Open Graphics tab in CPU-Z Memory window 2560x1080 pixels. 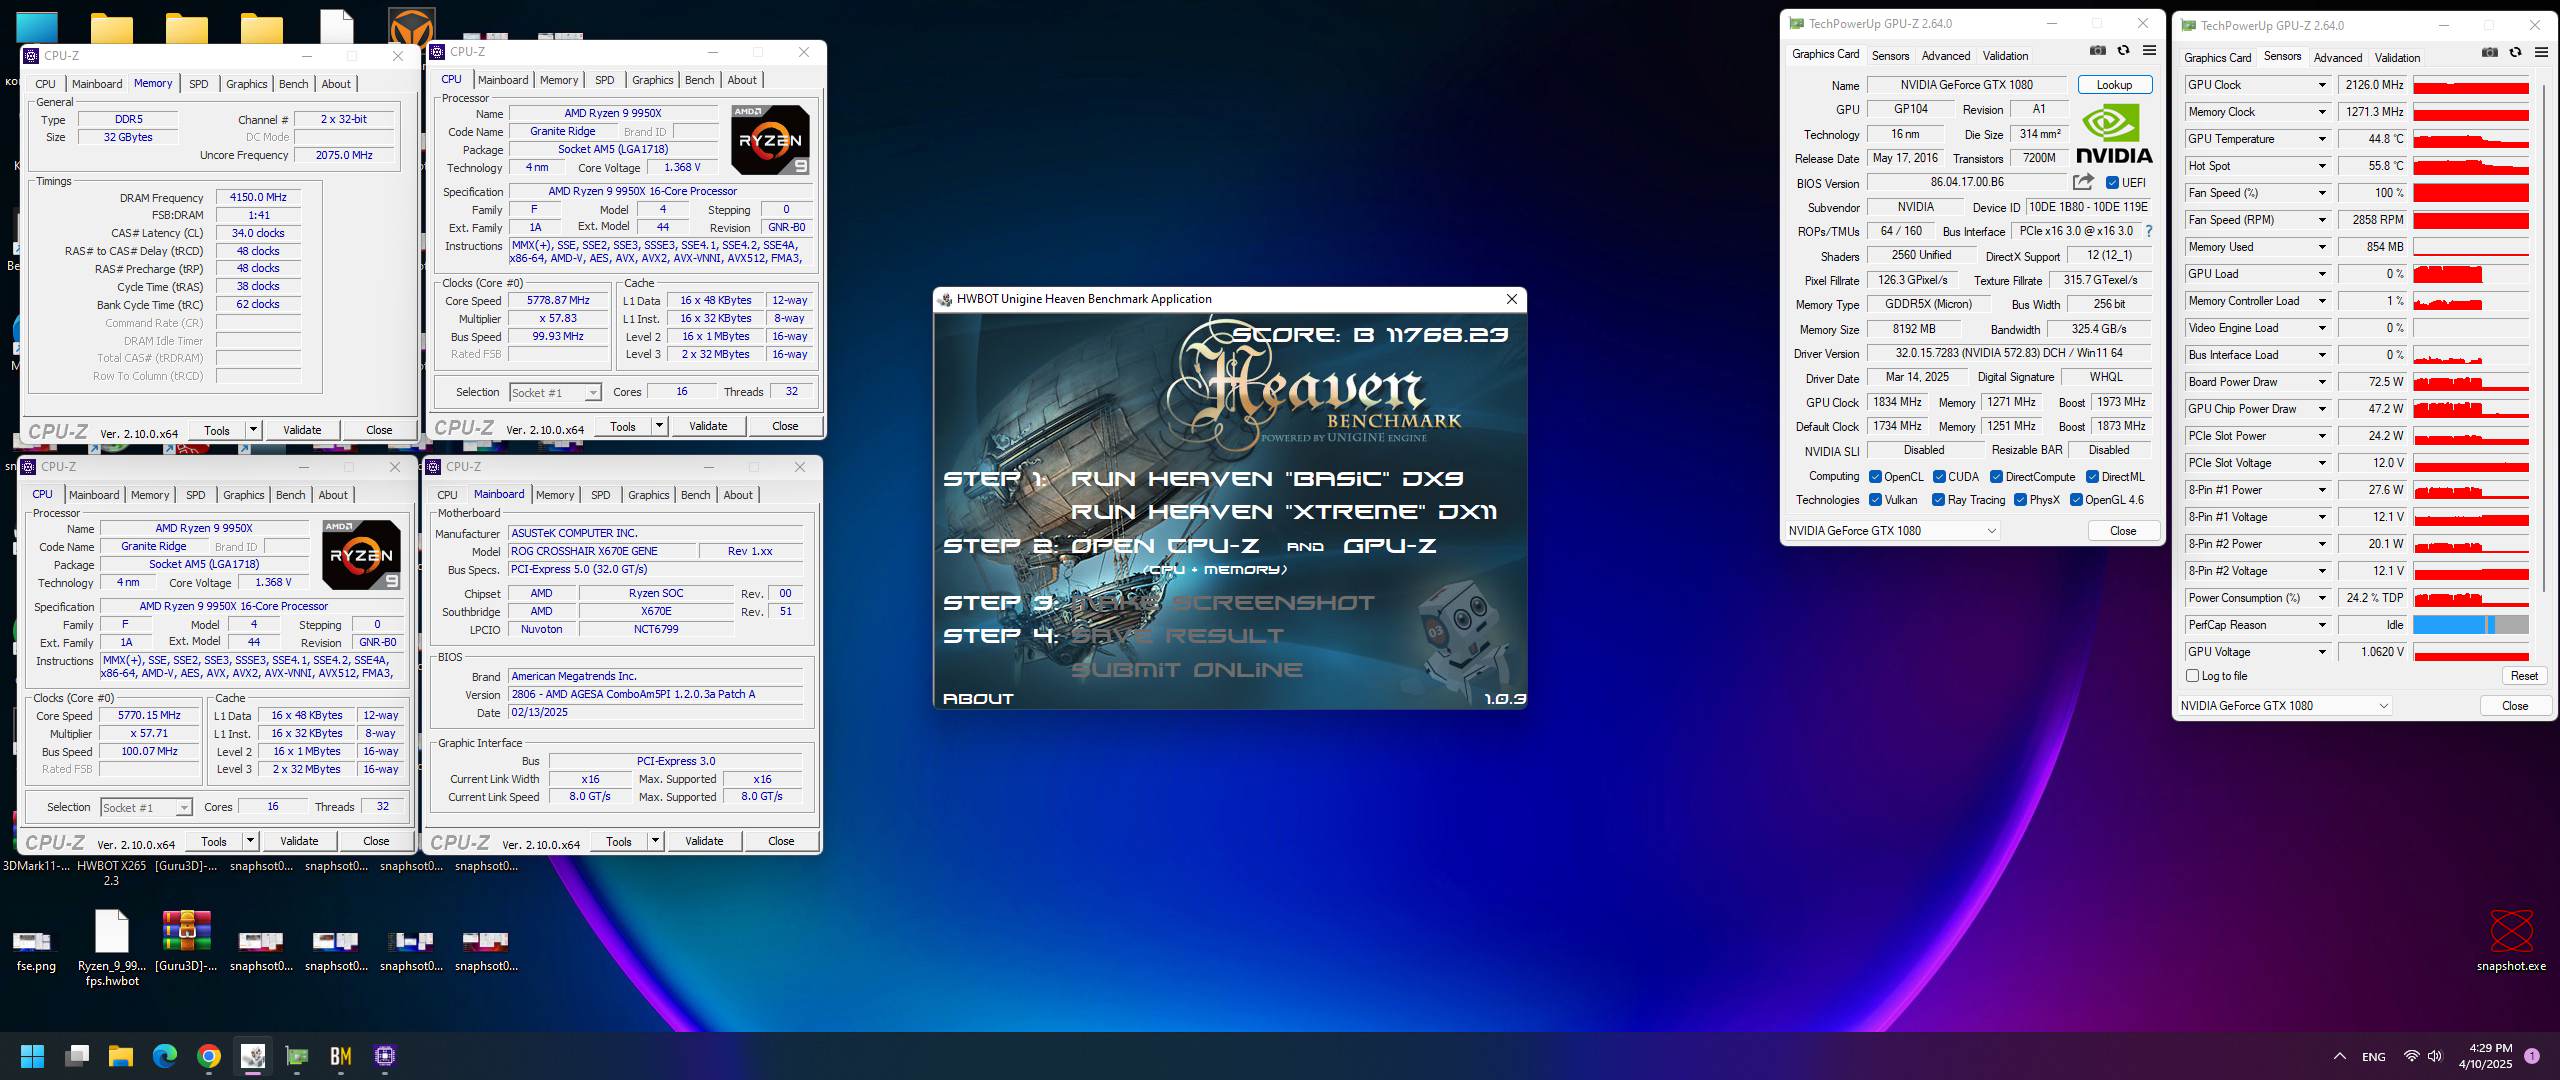click(x=246, y=84)
